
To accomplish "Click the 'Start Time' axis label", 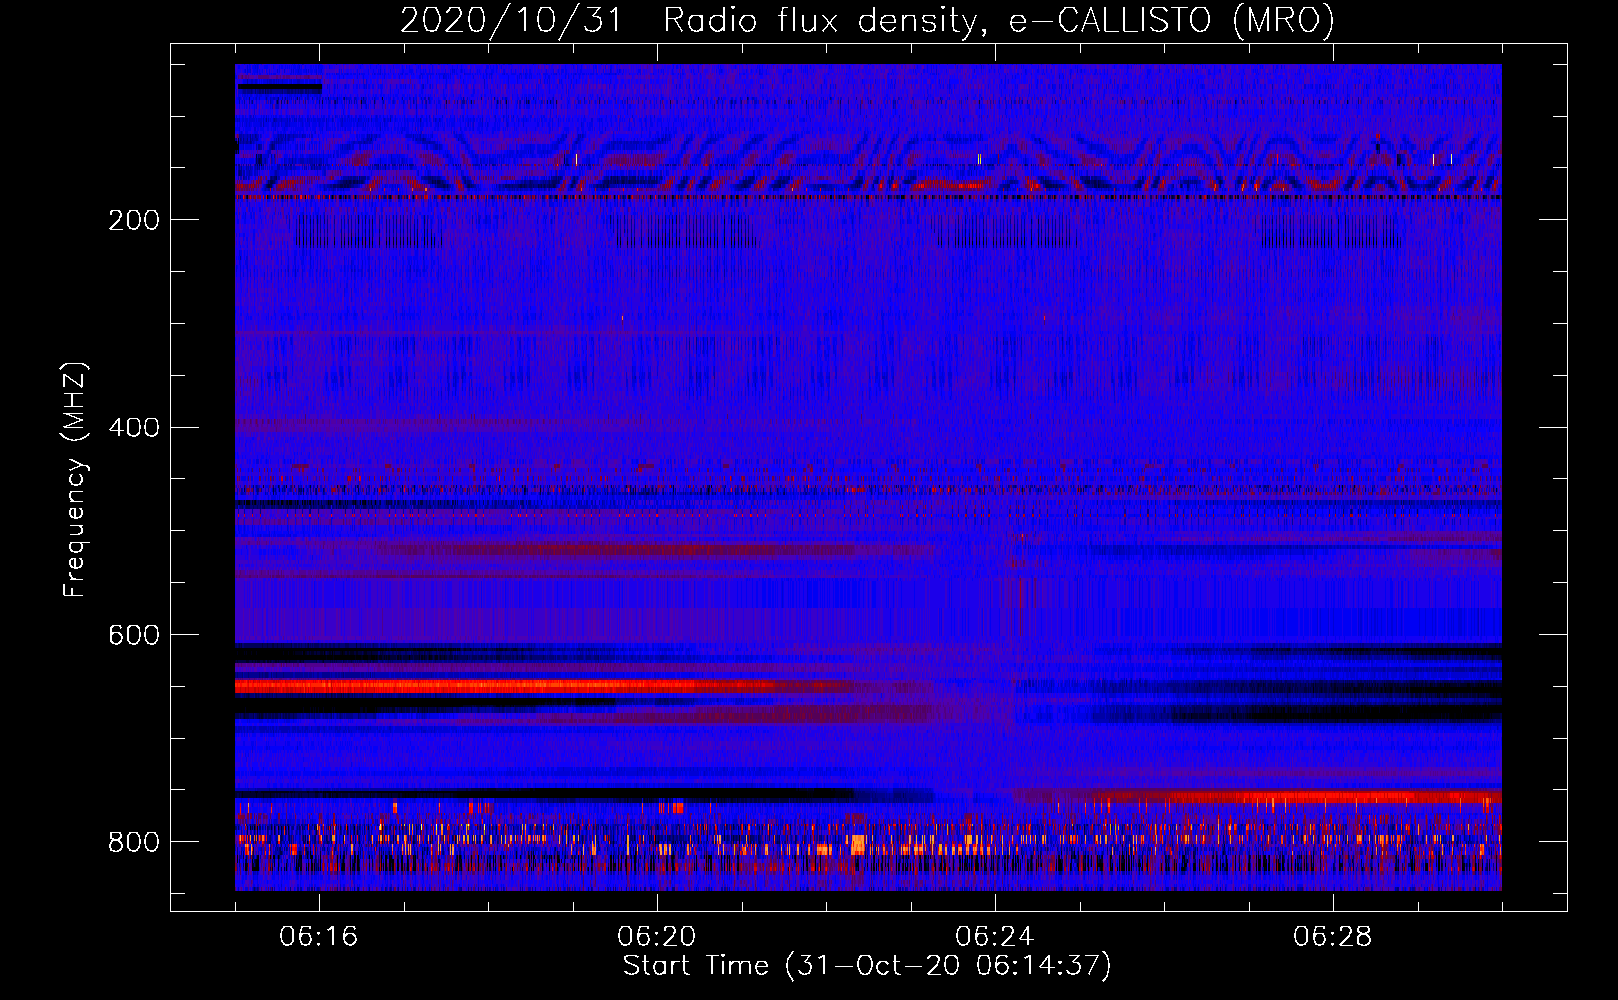I will click(x=867, y=966).
